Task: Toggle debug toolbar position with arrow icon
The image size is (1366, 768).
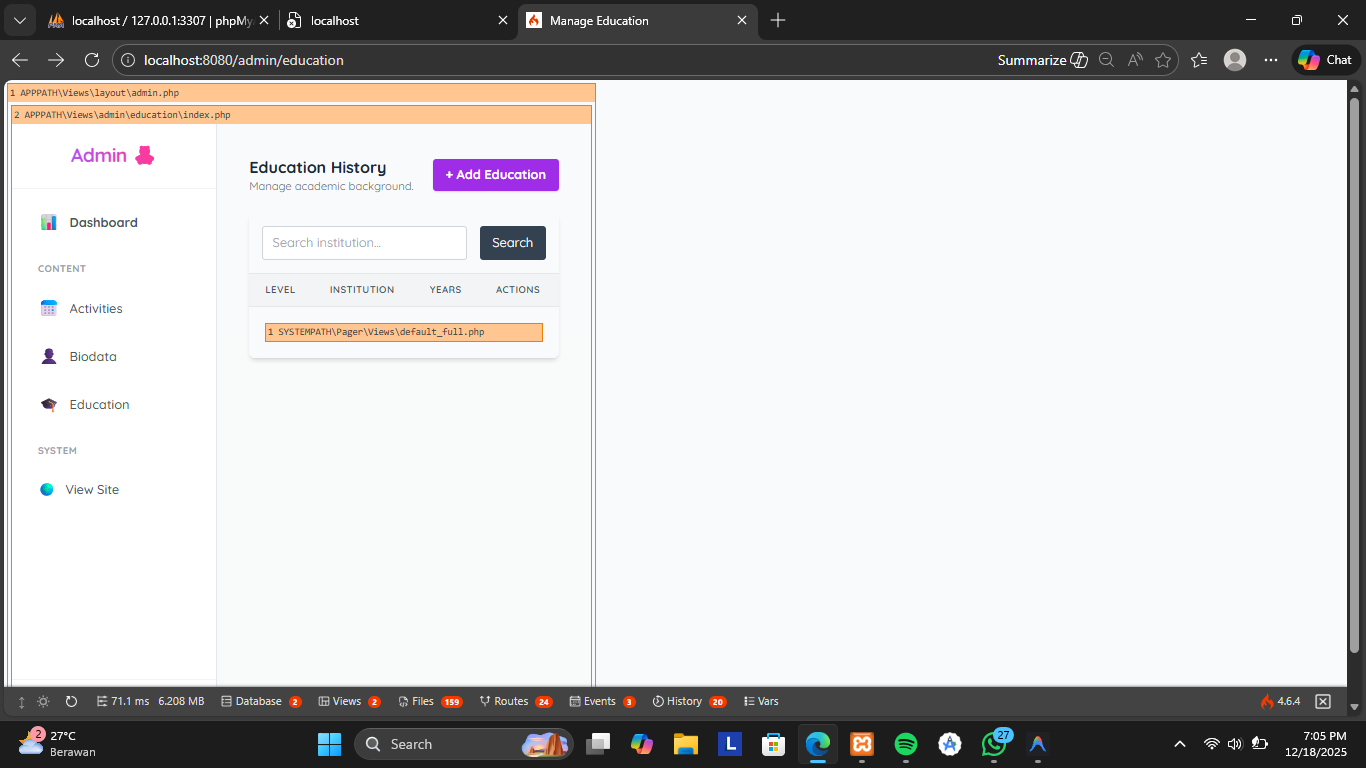Action: tap(21, 702)
